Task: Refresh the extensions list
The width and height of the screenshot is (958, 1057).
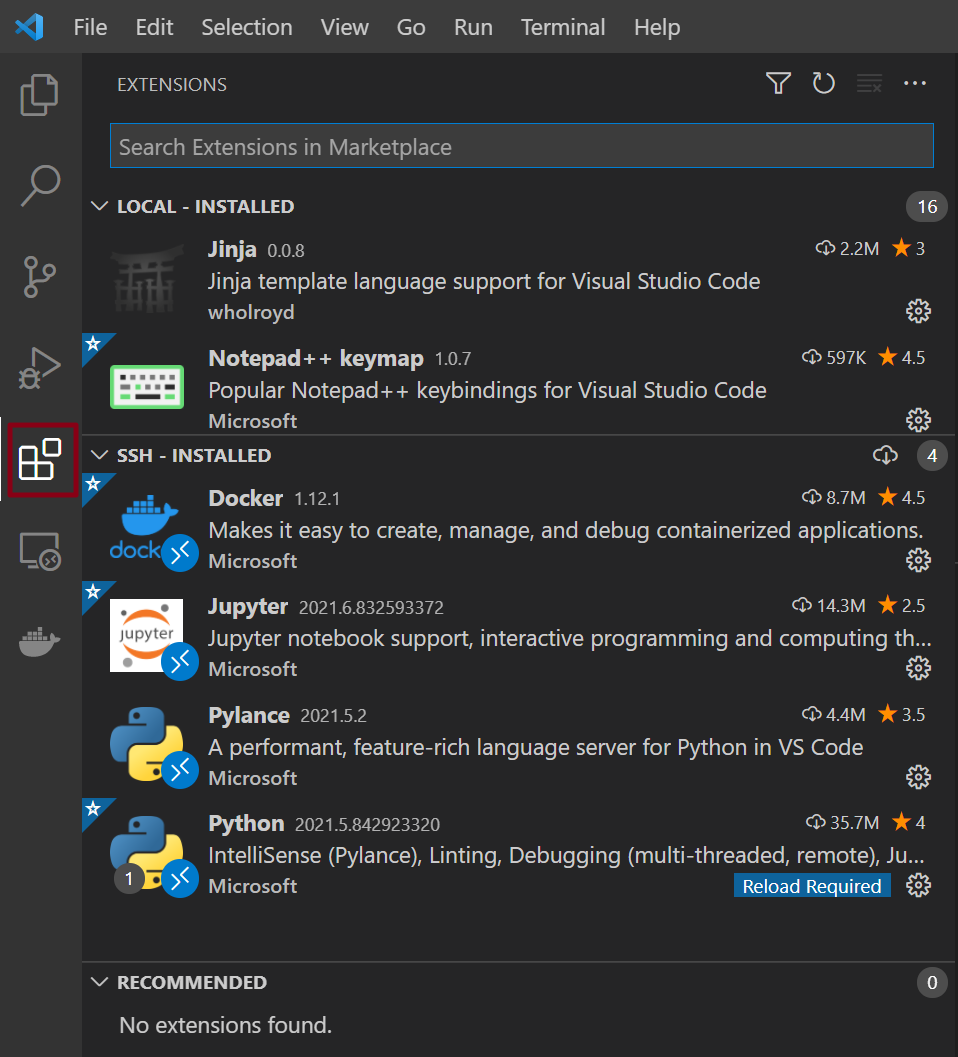Action: (x=823, y=84)
